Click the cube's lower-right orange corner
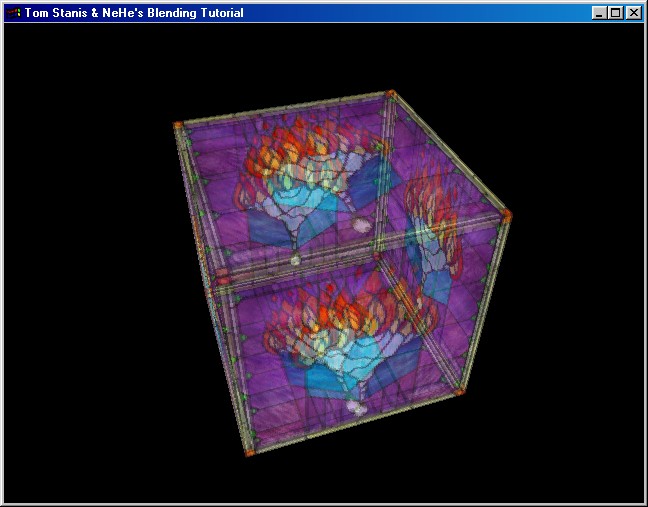 [459, 391]
